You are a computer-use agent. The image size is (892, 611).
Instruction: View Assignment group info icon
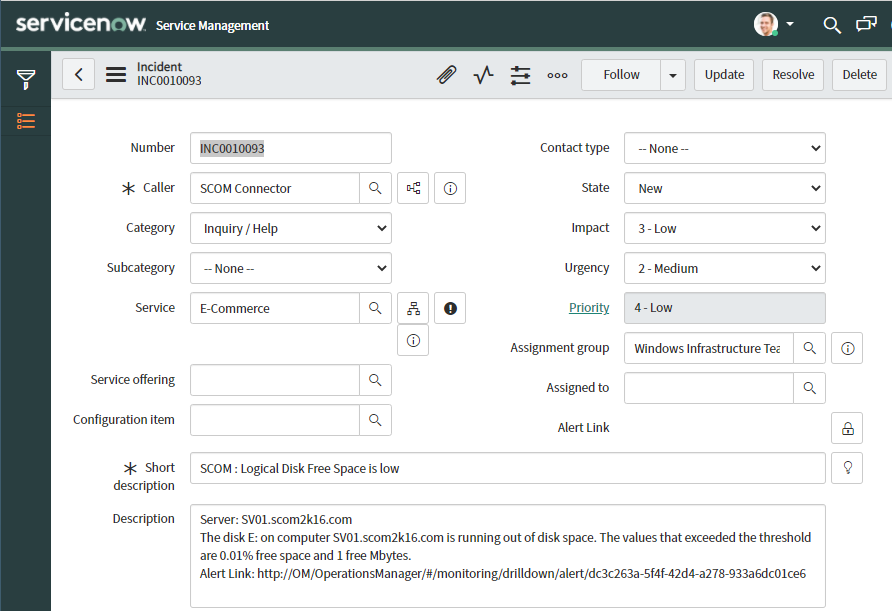[847, 348]
